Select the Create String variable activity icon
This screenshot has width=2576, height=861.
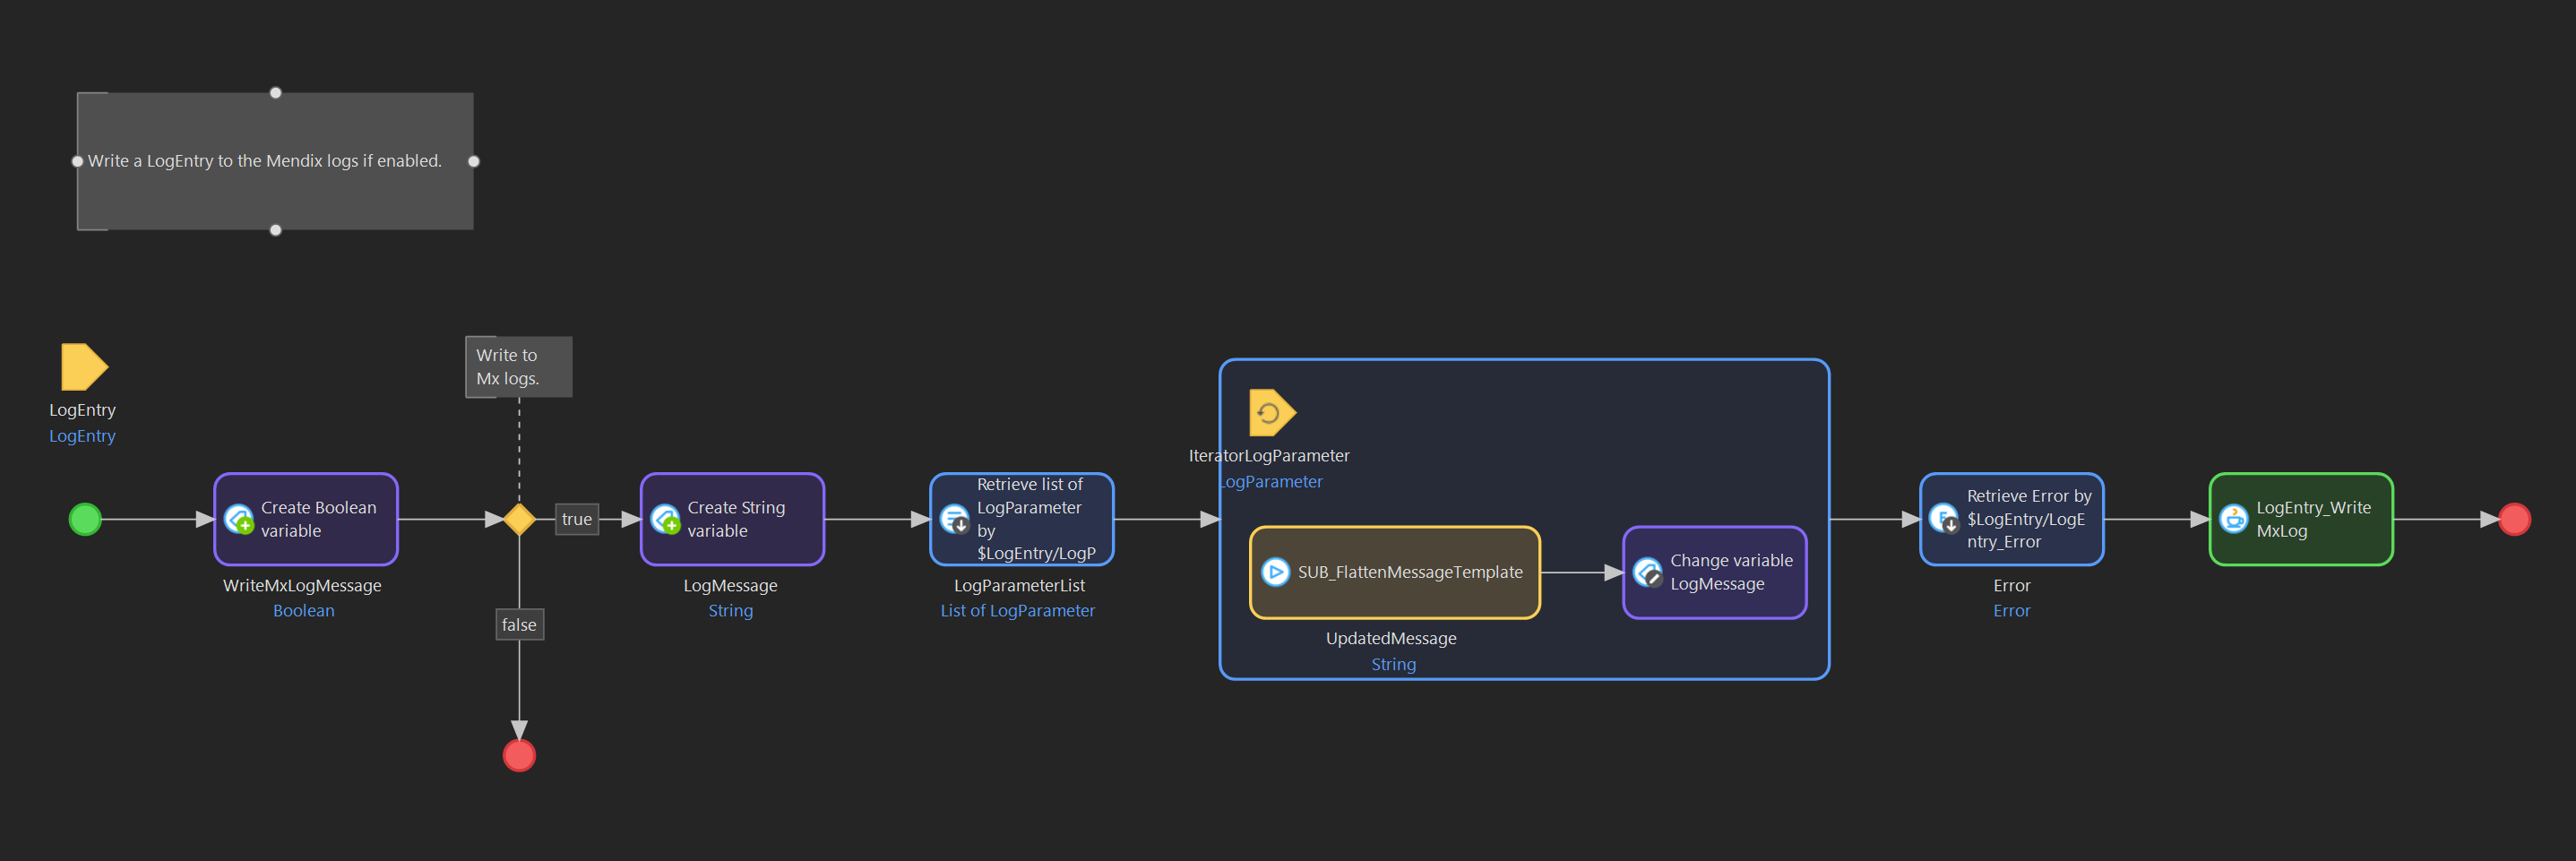666,520
